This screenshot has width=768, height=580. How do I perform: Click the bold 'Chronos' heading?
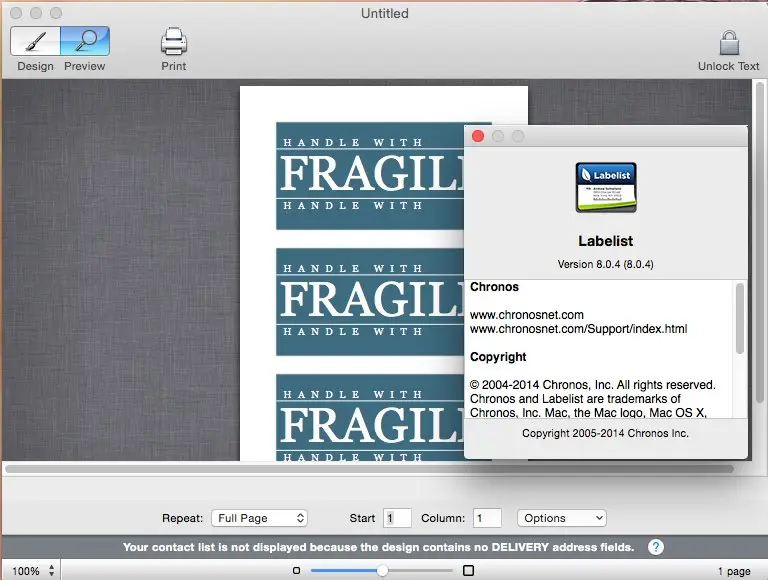tap(494, 287)
